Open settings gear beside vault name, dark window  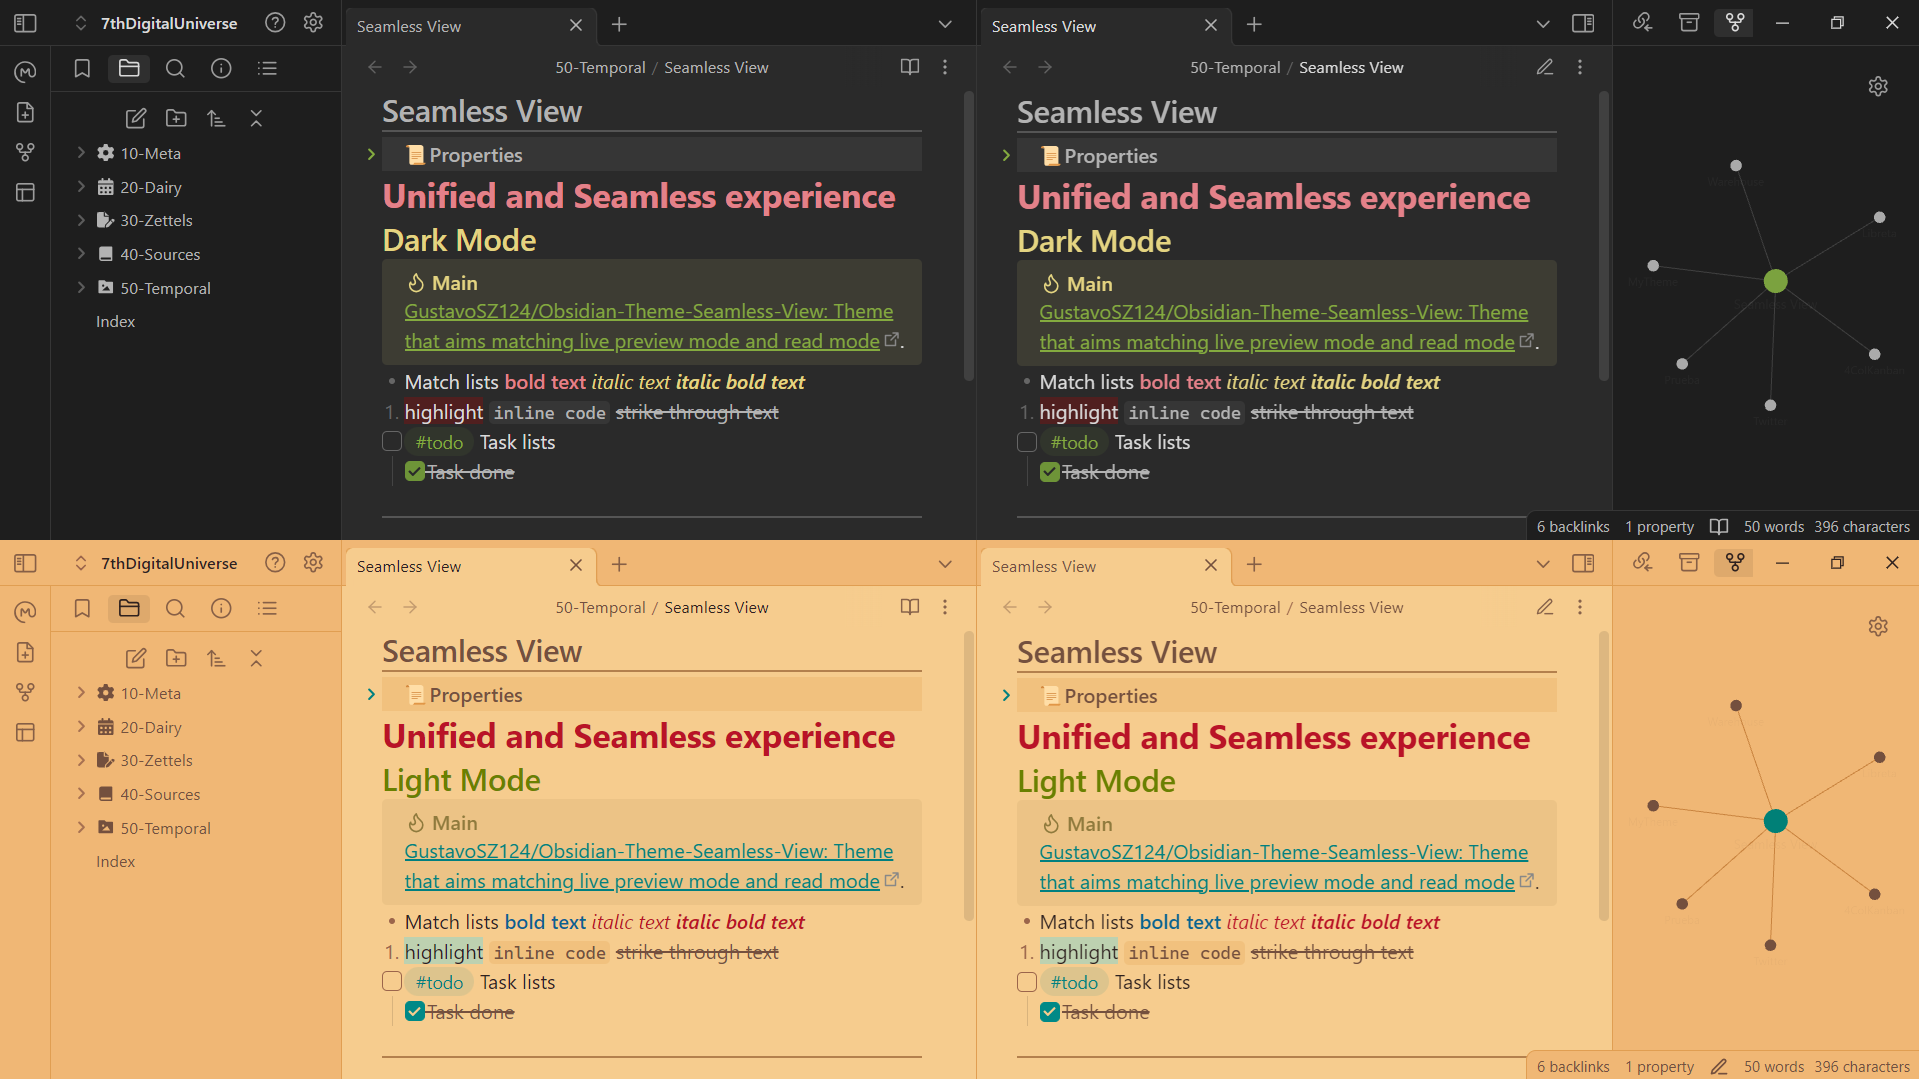tap(313, 23)
